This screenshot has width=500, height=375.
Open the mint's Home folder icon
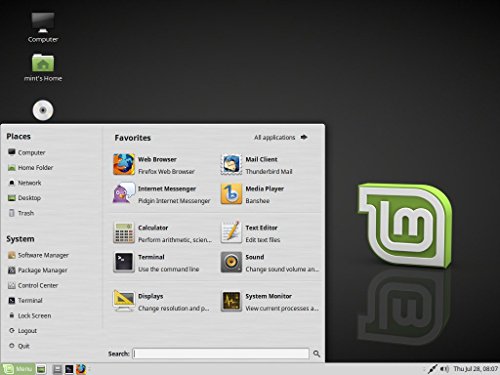(43, 68)
